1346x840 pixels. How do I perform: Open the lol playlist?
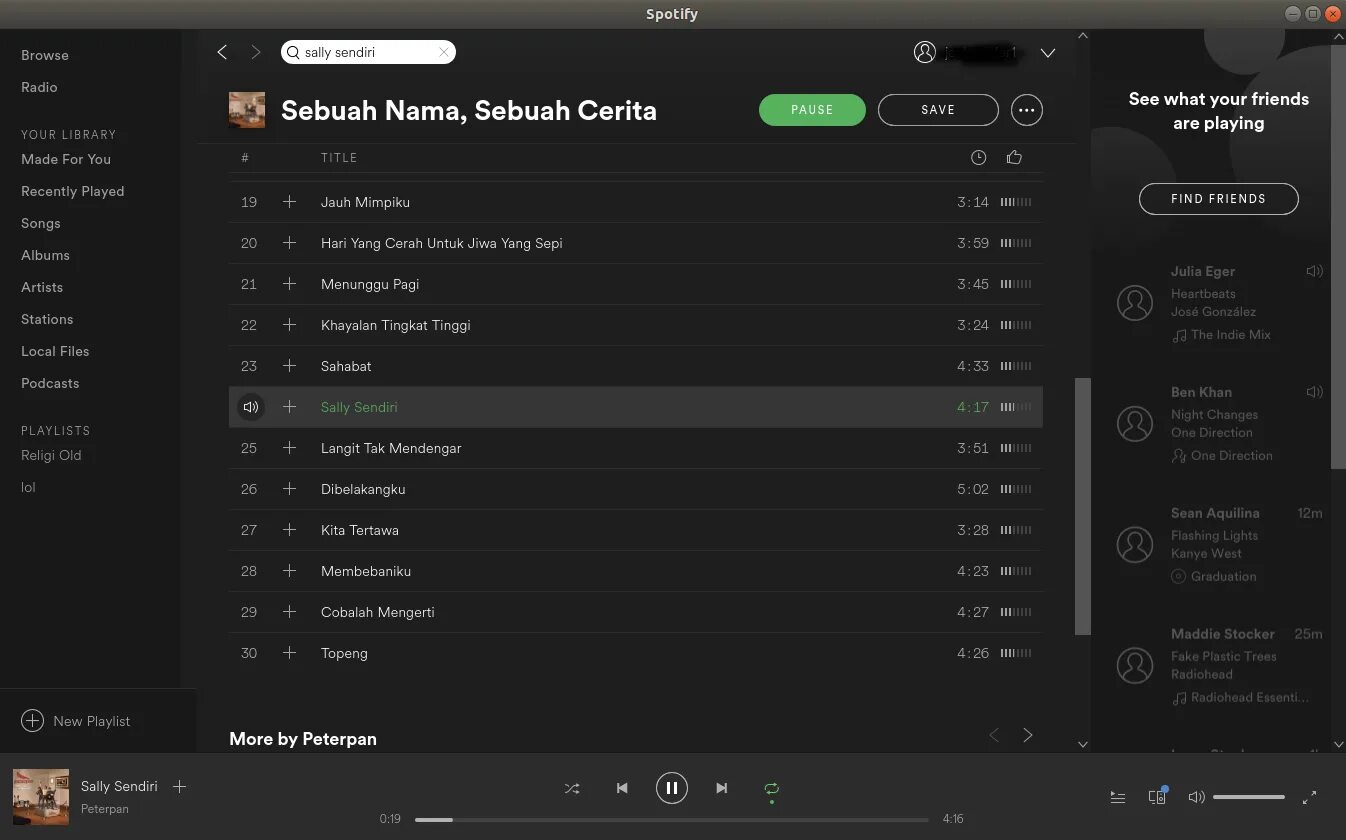pos(28,487)
